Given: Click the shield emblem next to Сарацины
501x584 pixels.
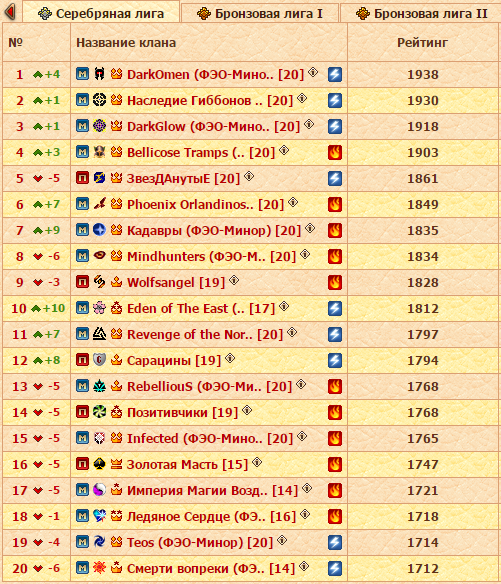Looking at the screenshot, I should coord(99,360).
